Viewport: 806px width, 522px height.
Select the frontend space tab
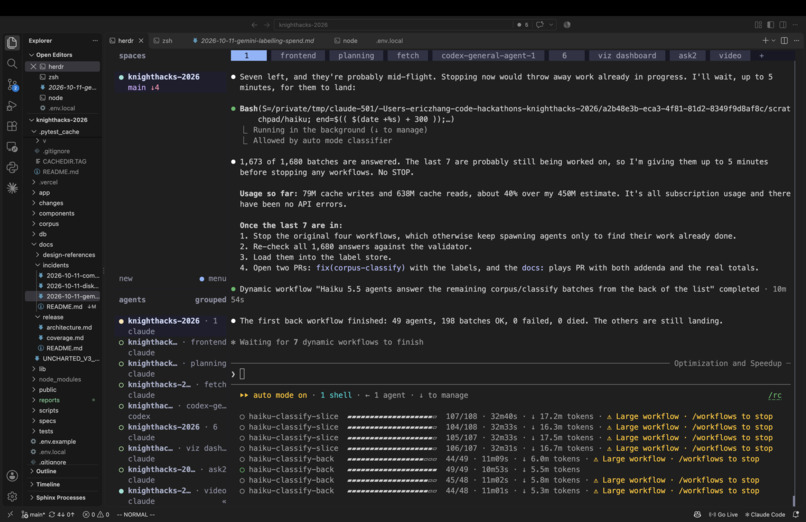coord(298,55)
